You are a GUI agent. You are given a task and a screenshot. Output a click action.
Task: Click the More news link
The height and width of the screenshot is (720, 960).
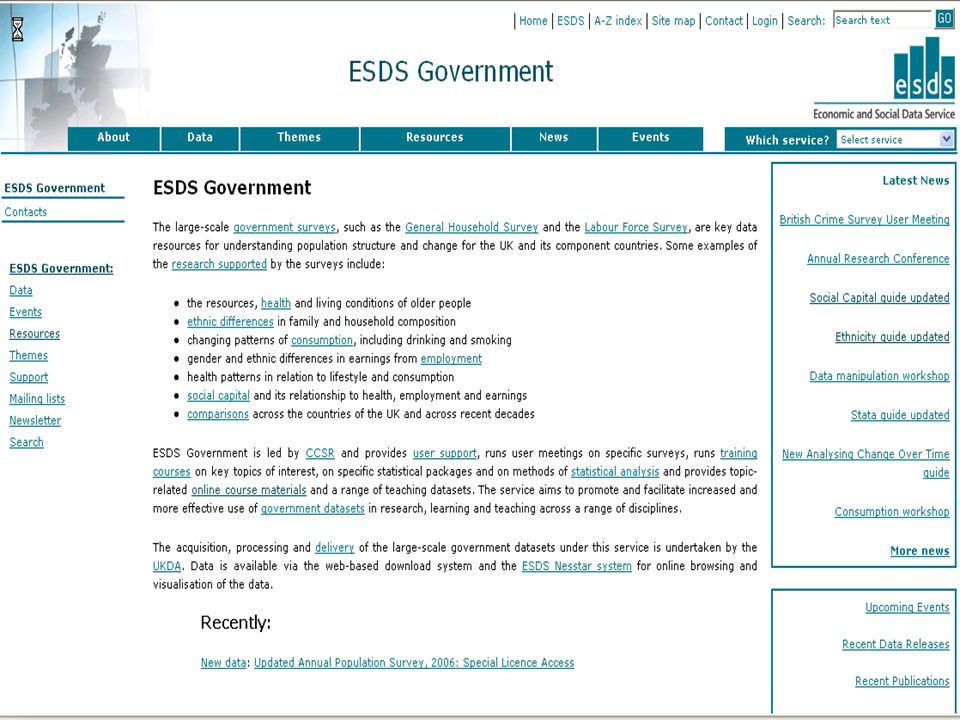pyautogui.click(x=920, y=551)
